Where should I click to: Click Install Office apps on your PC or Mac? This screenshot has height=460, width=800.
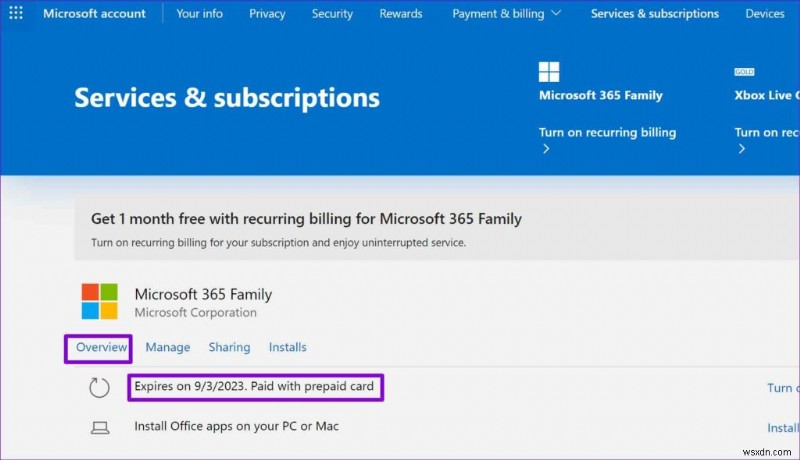click(x=237, y=426)
